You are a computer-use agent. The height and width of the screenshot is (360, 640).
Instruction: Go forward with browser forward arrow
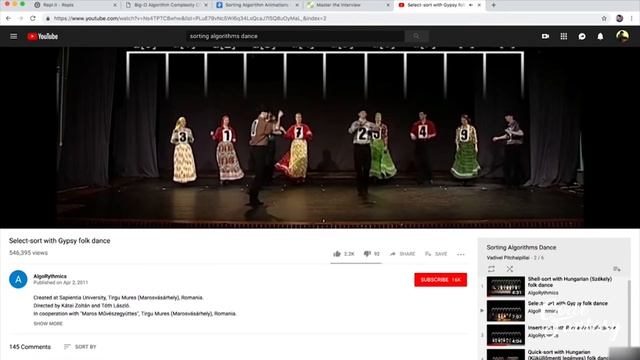coord(21,18)
